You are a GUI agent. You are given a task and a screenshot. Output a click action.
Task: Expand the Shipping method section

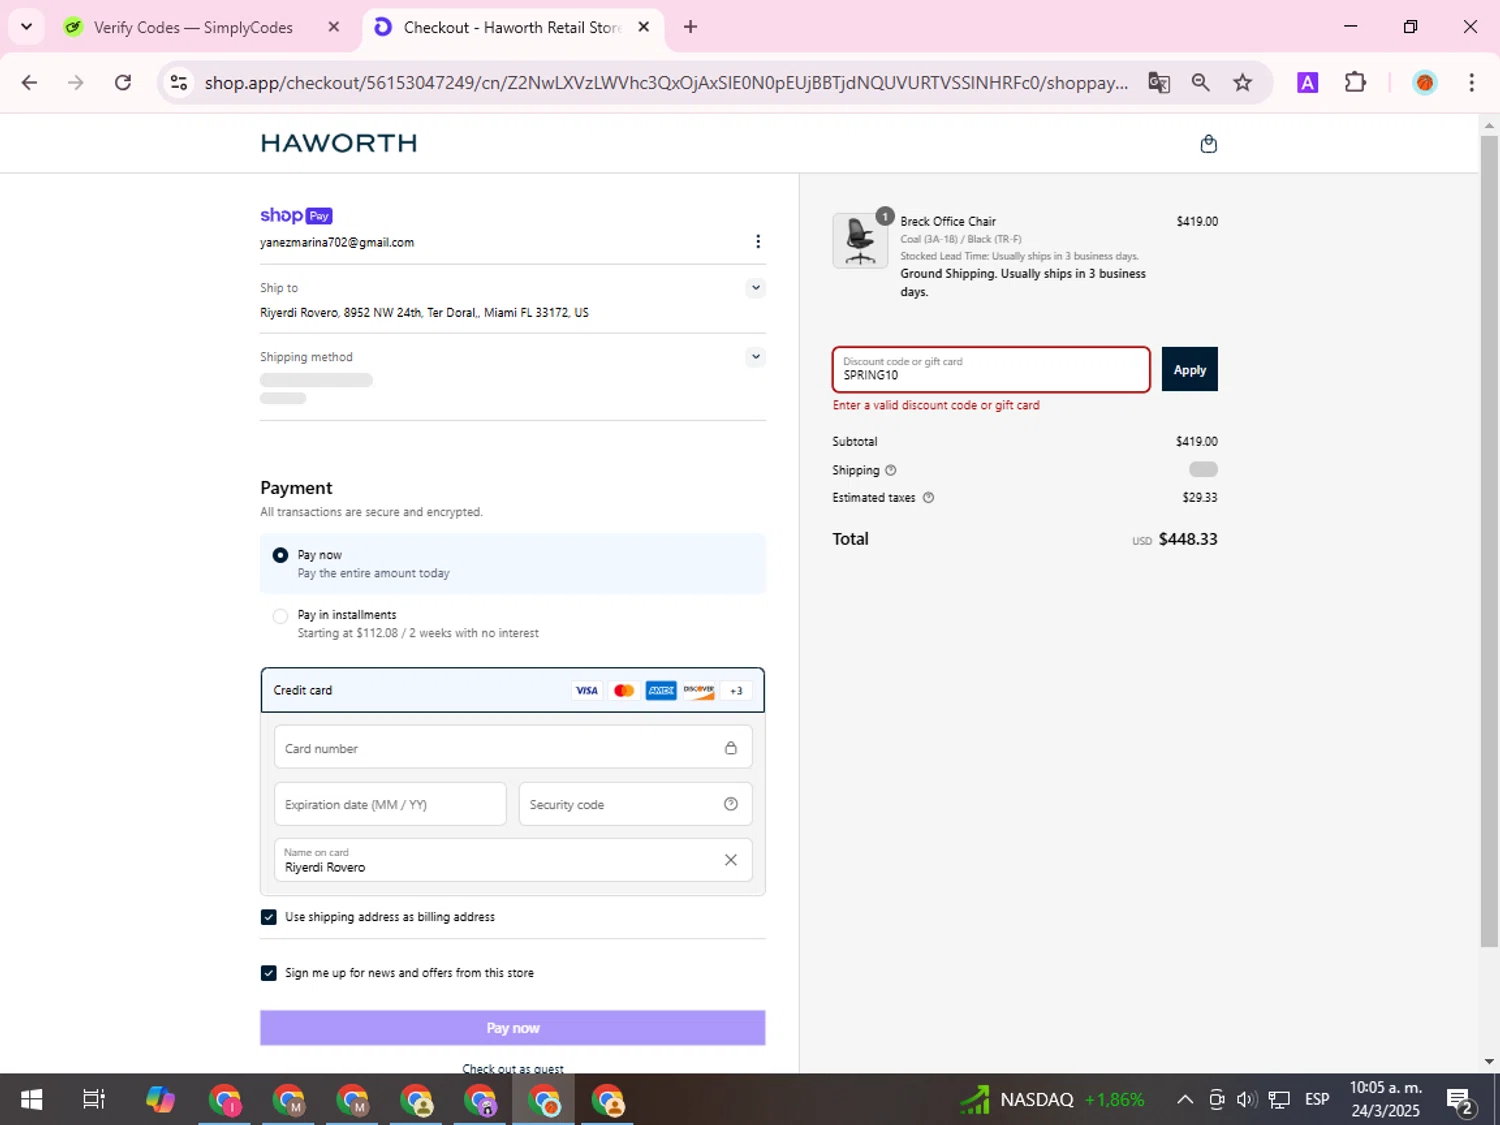click(756, 357)
